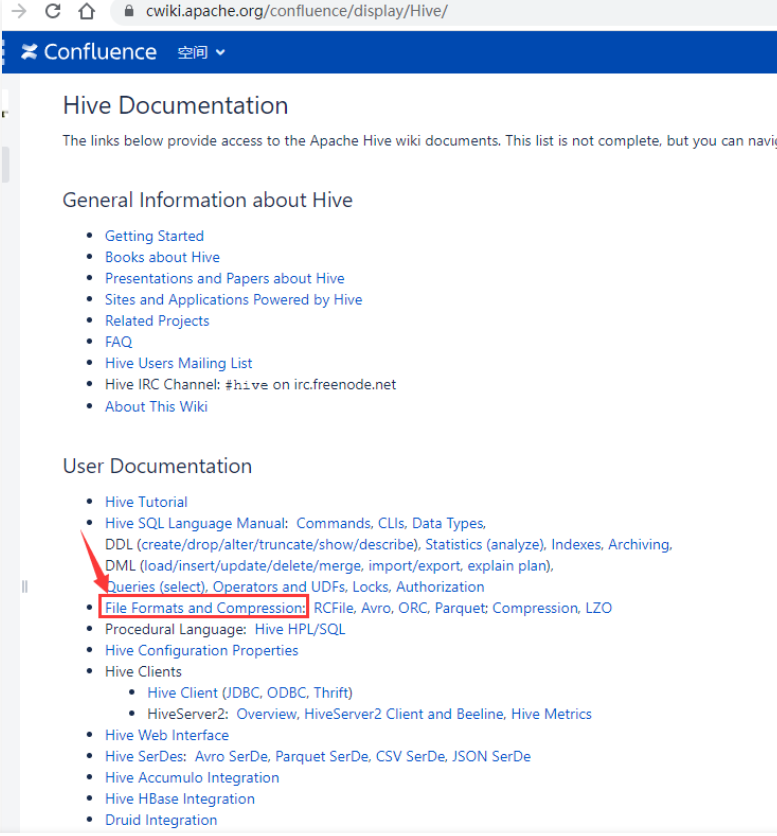
Task: Open the Getting Started link
Action: coord(154,236)
